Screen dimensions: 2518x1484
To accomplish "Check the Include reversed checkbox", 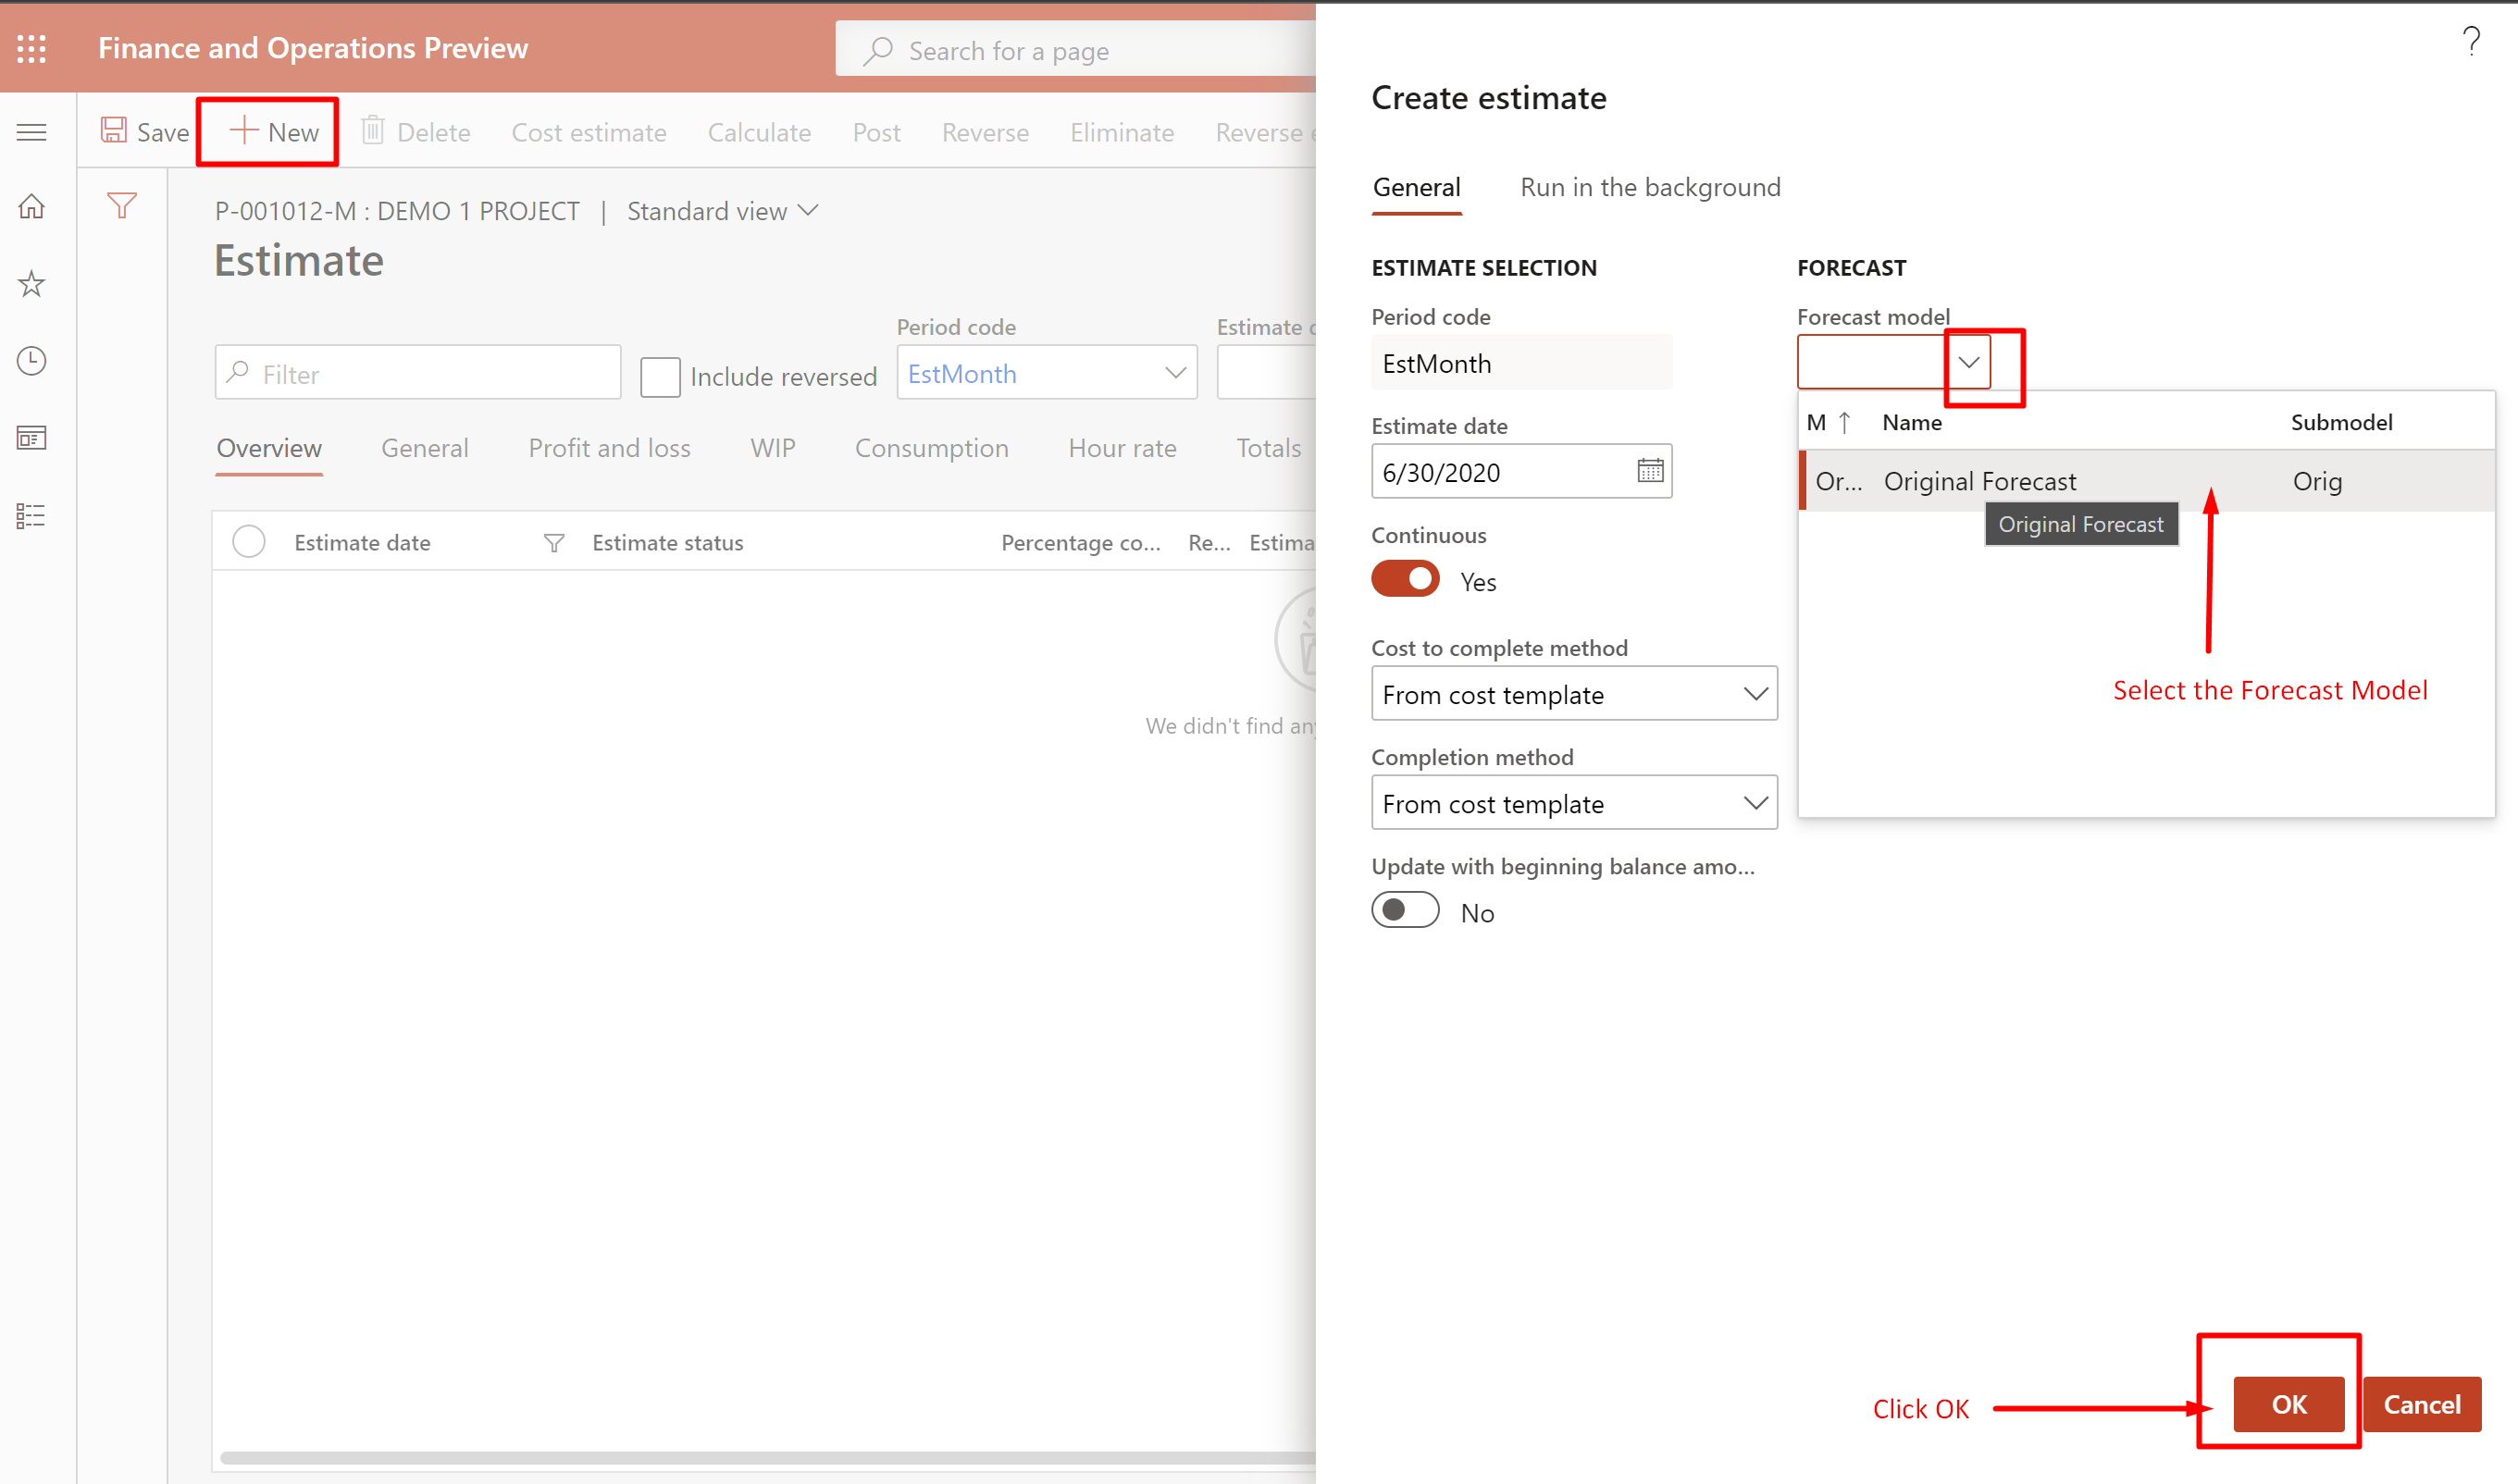I will point(660,376).
